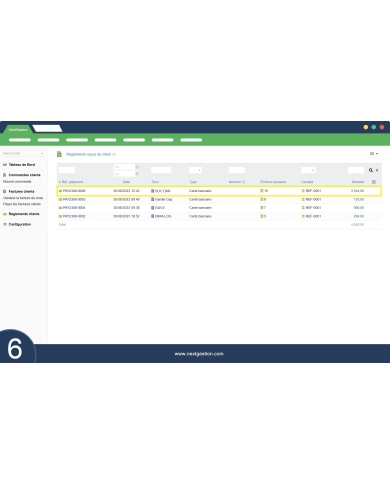Open the calendar icon for the end date

(137, 174)
